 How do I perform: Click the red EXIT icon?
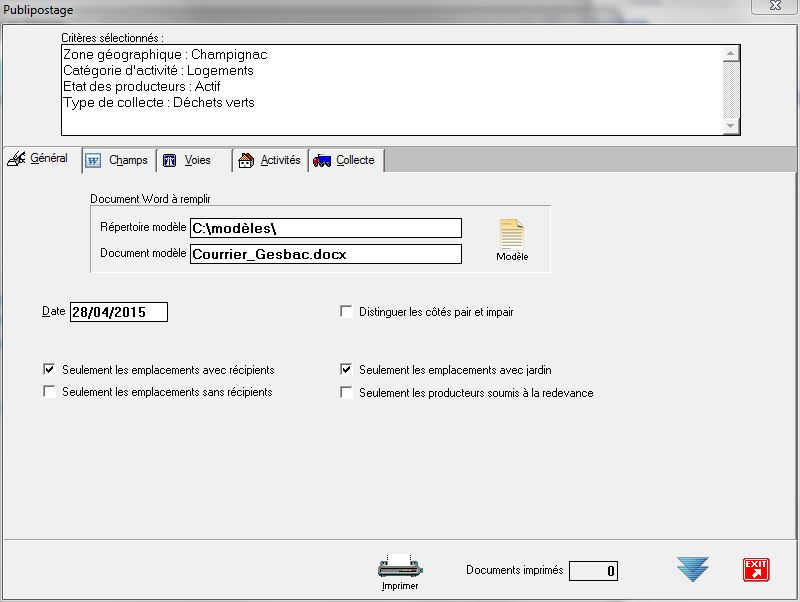(x=756, y=569)
